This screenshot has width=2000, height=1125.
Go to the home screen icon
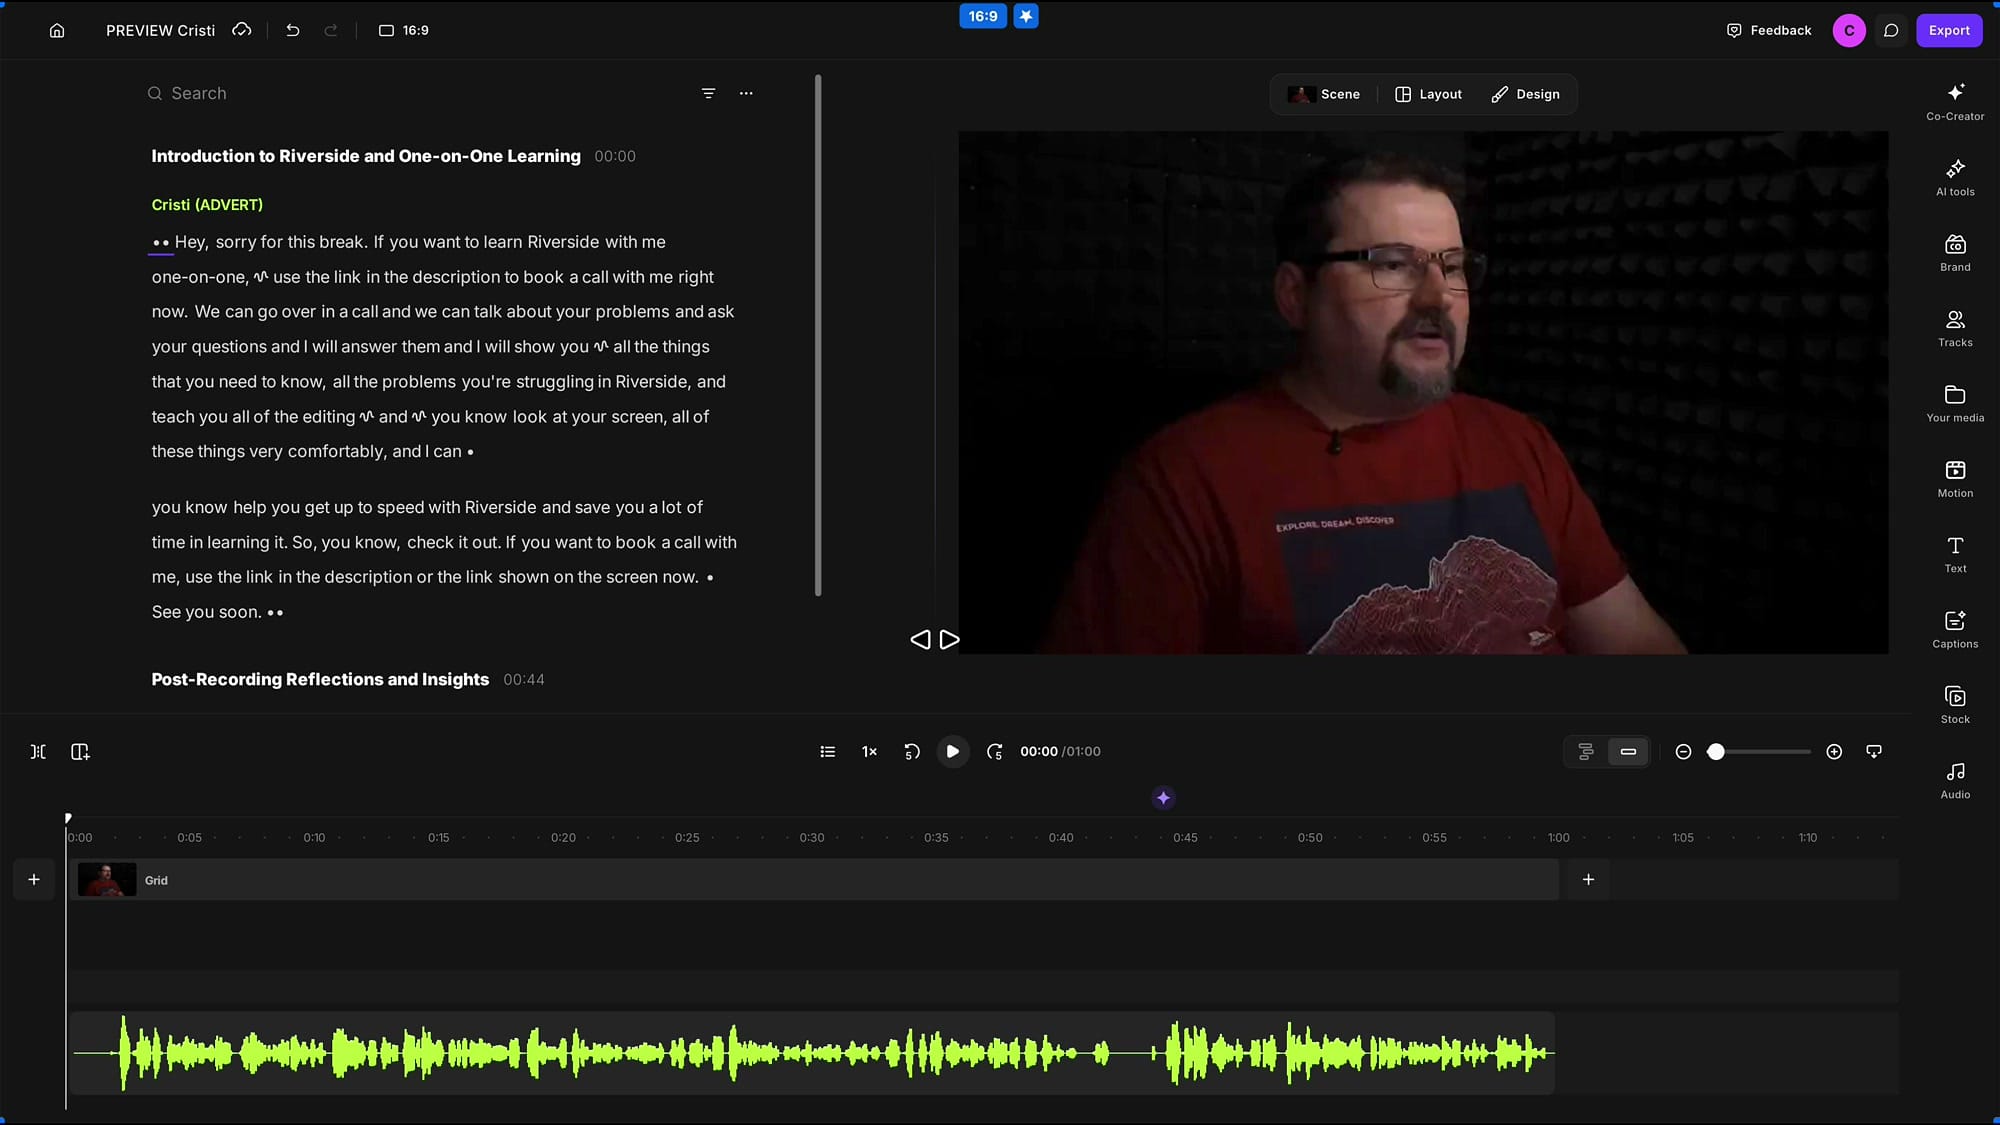coord(57,30)
